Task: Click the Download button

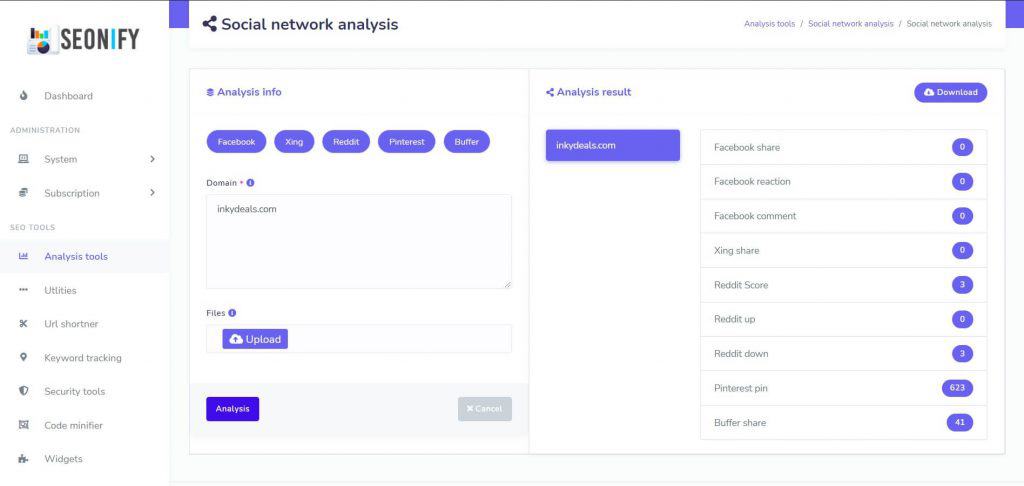Action: tap(950, 92)
